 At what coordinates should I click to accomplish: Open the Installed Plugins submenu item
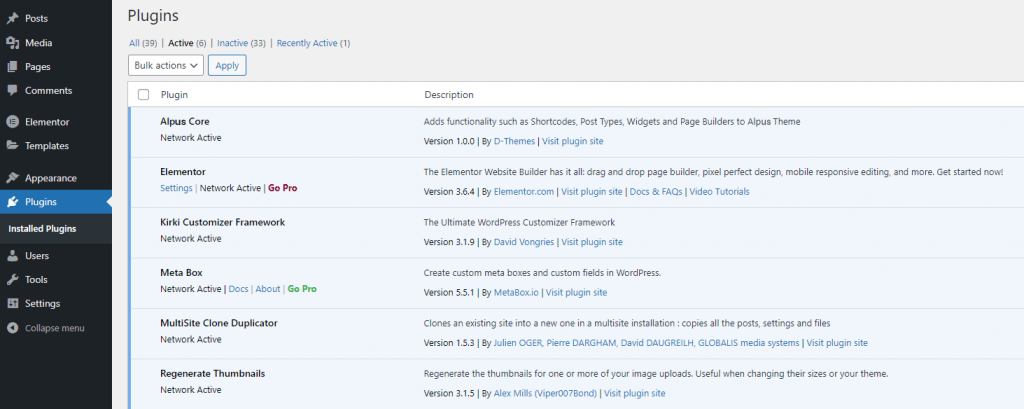click(x=42, y=229)
